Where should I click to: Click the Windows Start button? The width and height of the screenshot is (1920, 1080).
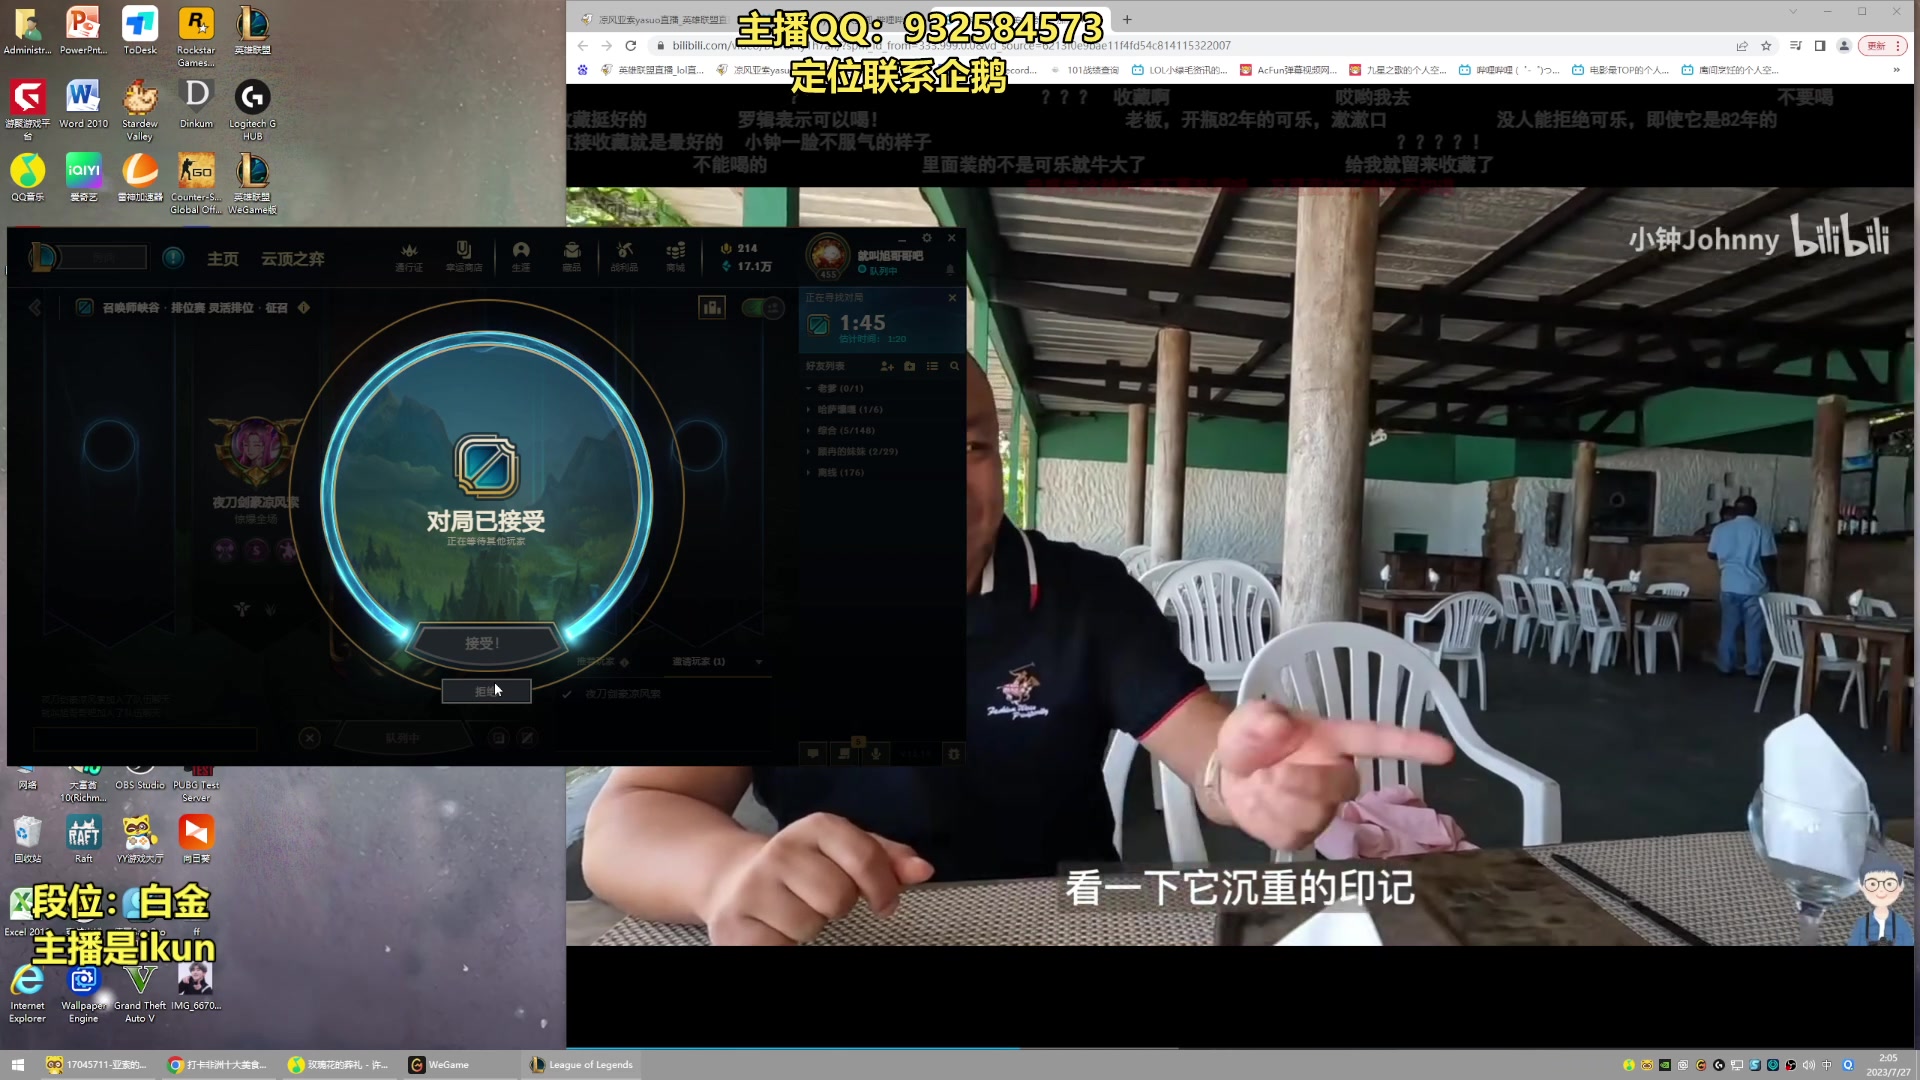coord(17,1065)
